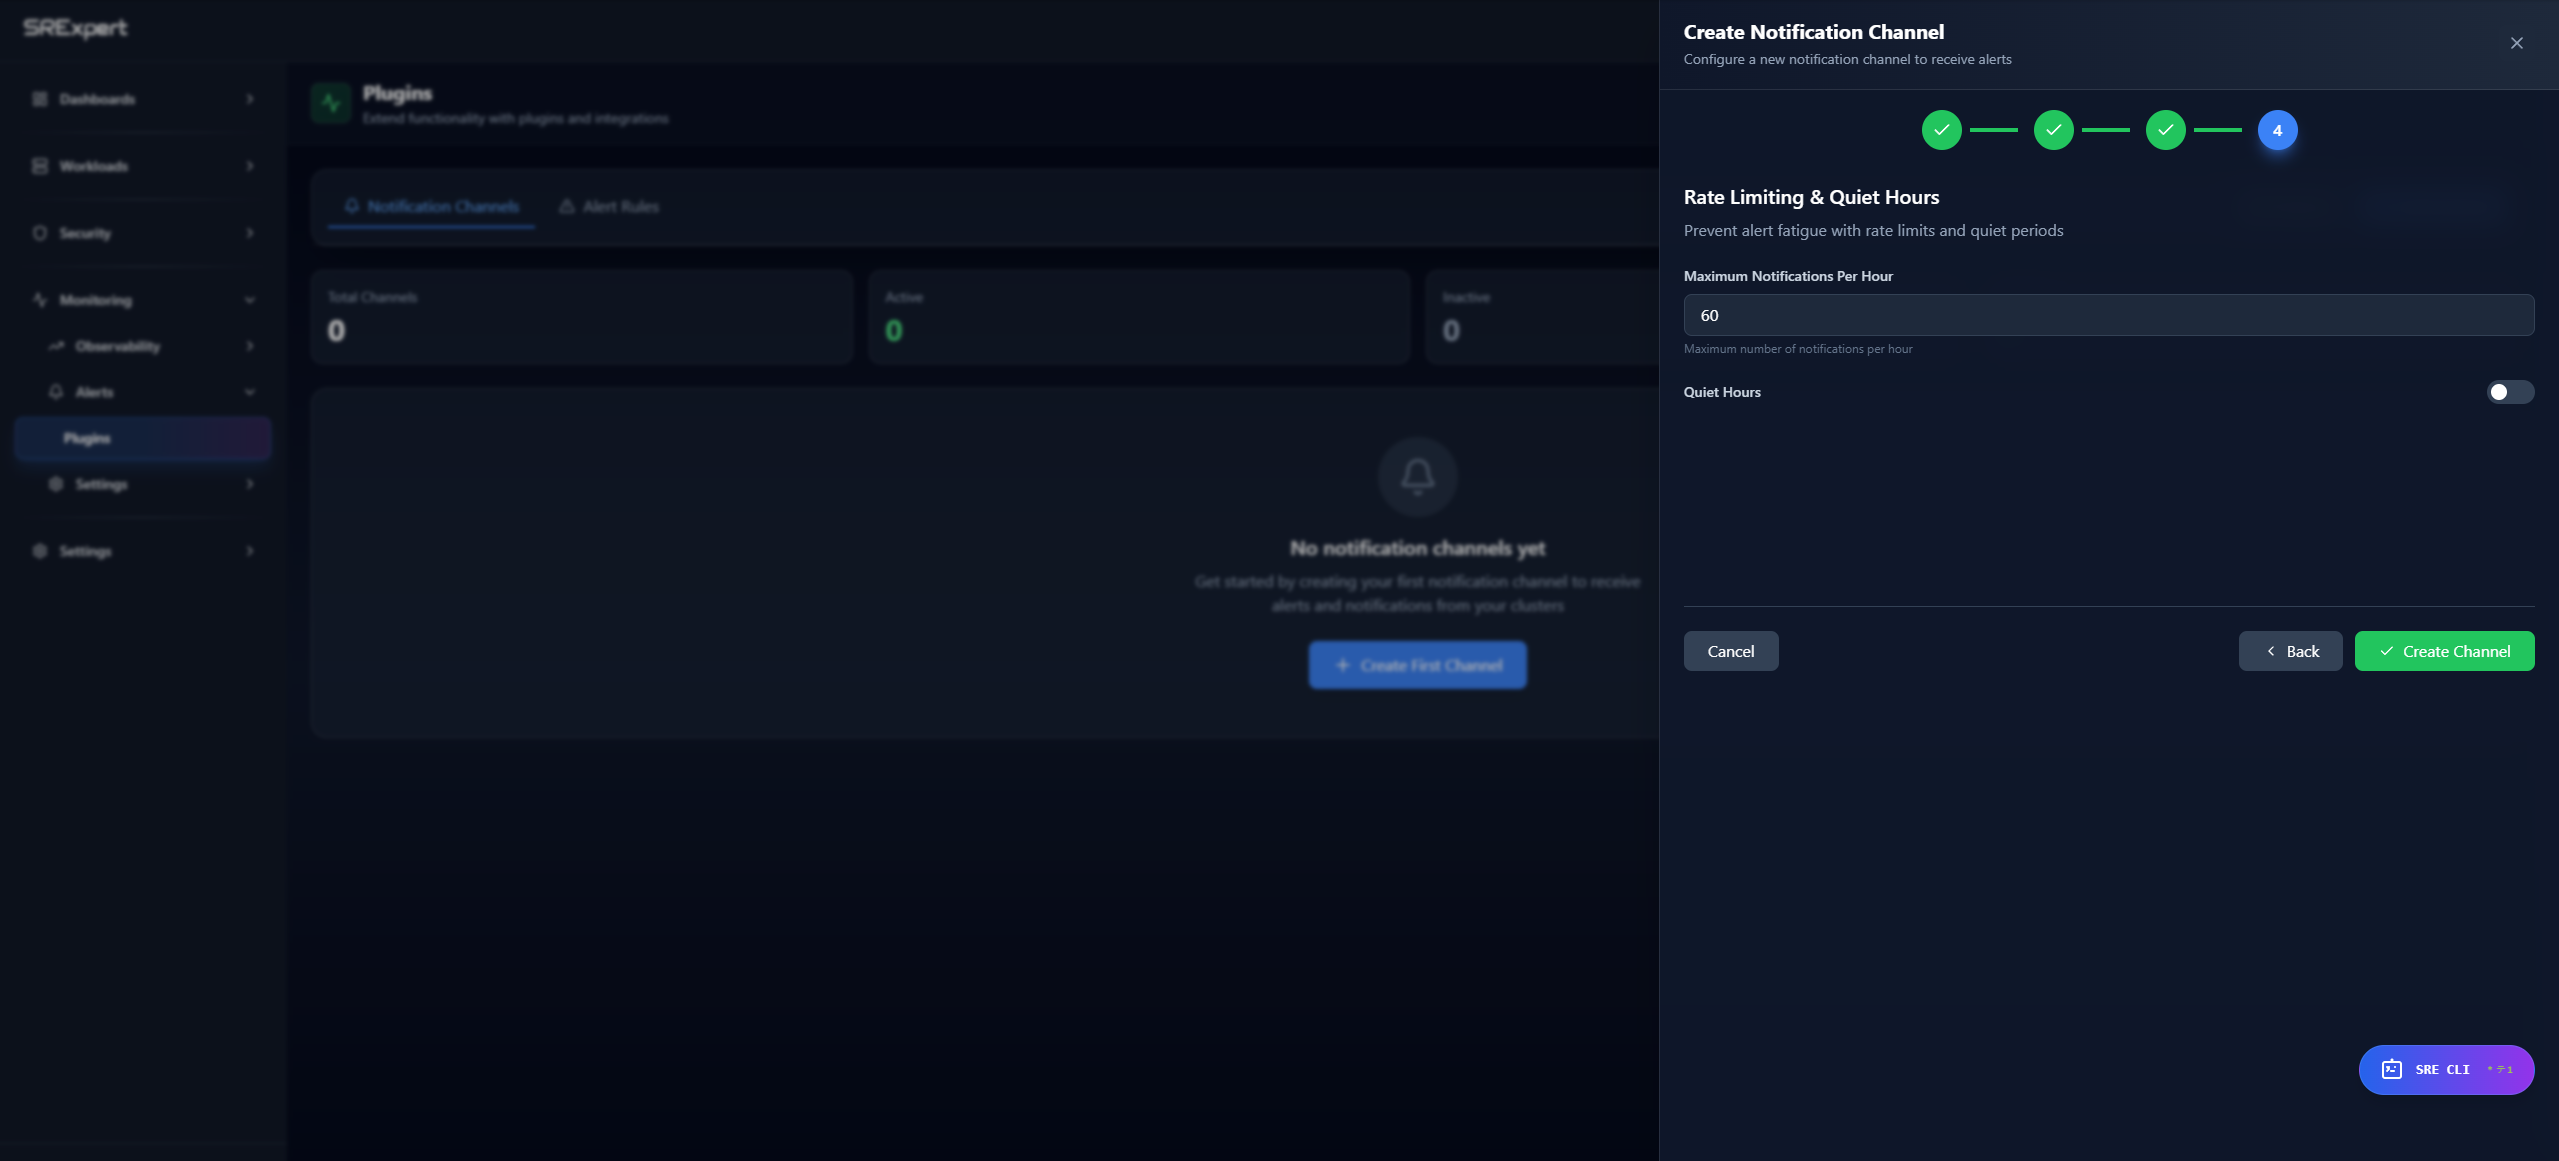
Task: Click step 4 indicator in the wizard
Action: (x=2278, y=130)
